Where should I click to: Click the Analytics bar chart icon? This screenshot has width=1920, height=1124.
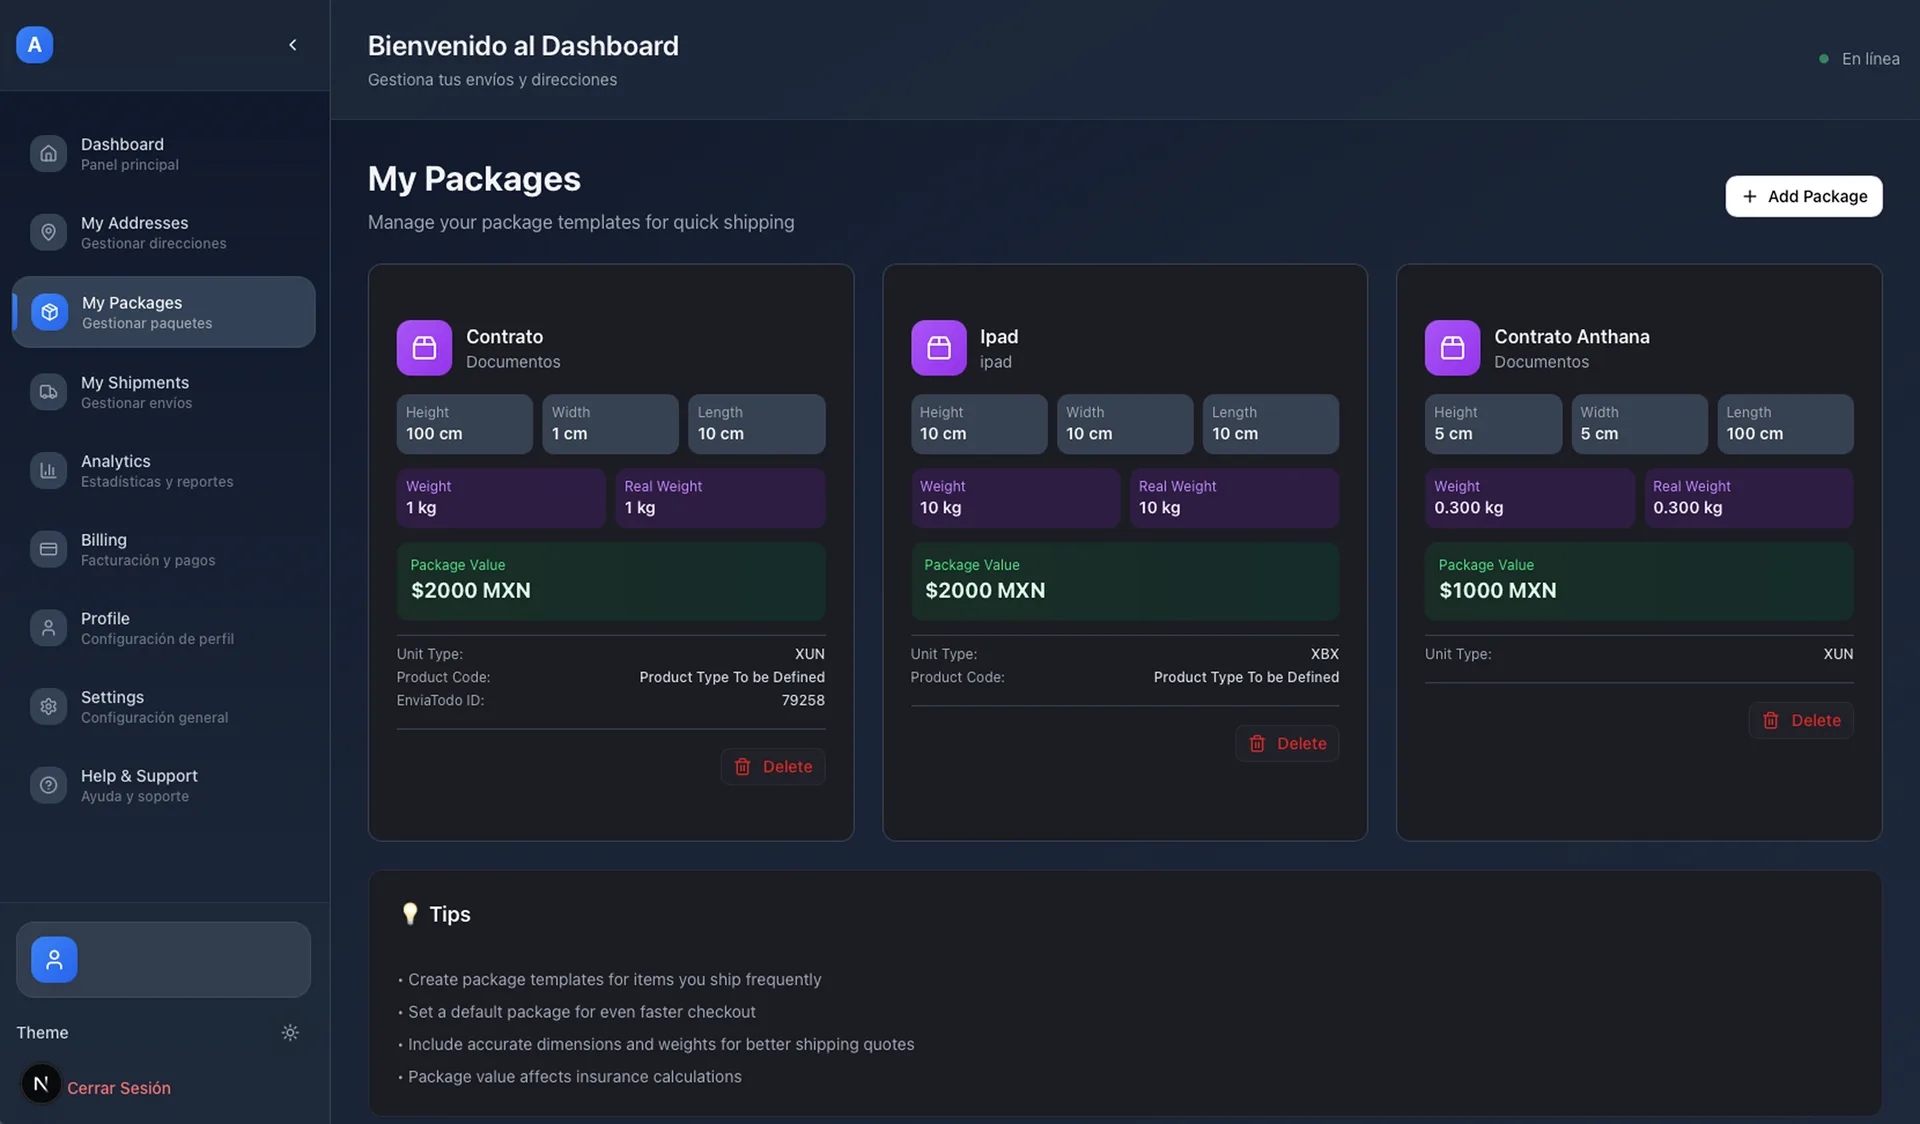coord(48,470)
